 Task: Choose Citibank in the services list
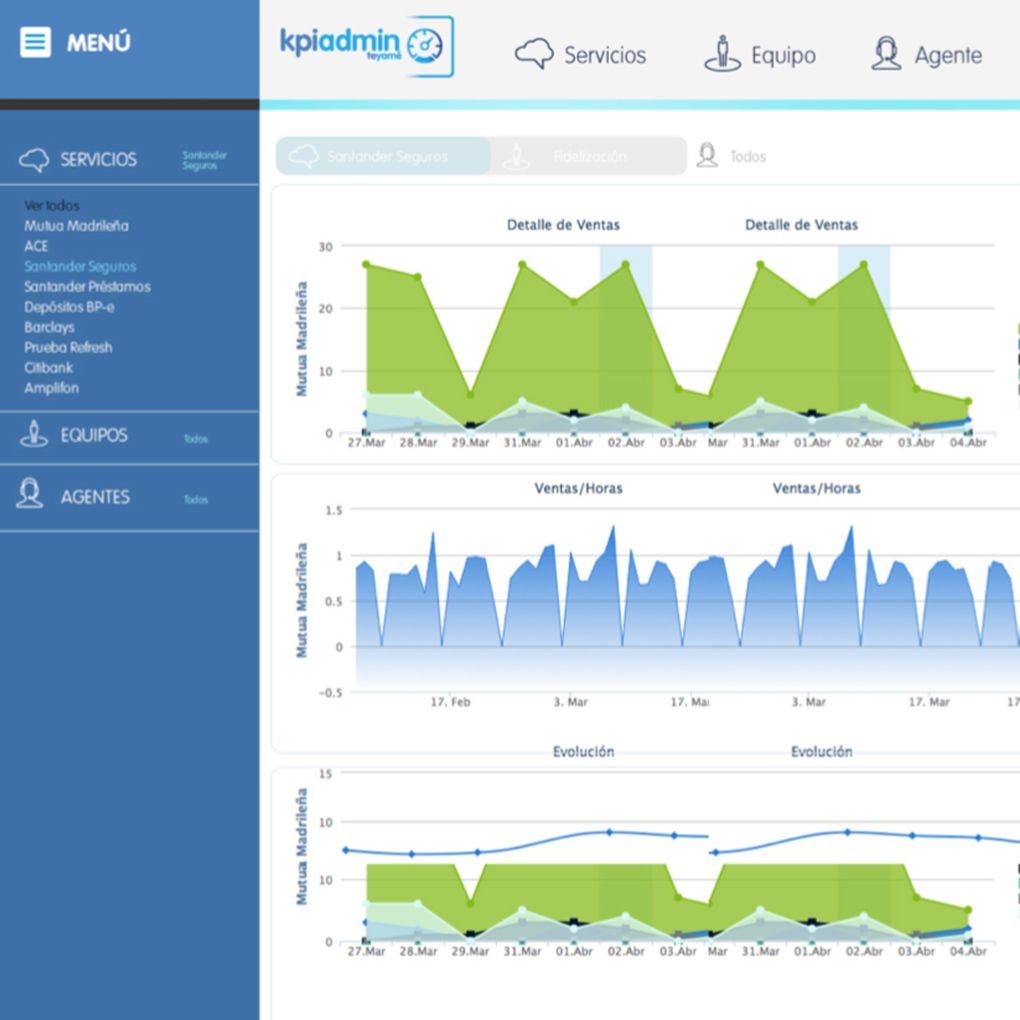(x=48, y=368)
